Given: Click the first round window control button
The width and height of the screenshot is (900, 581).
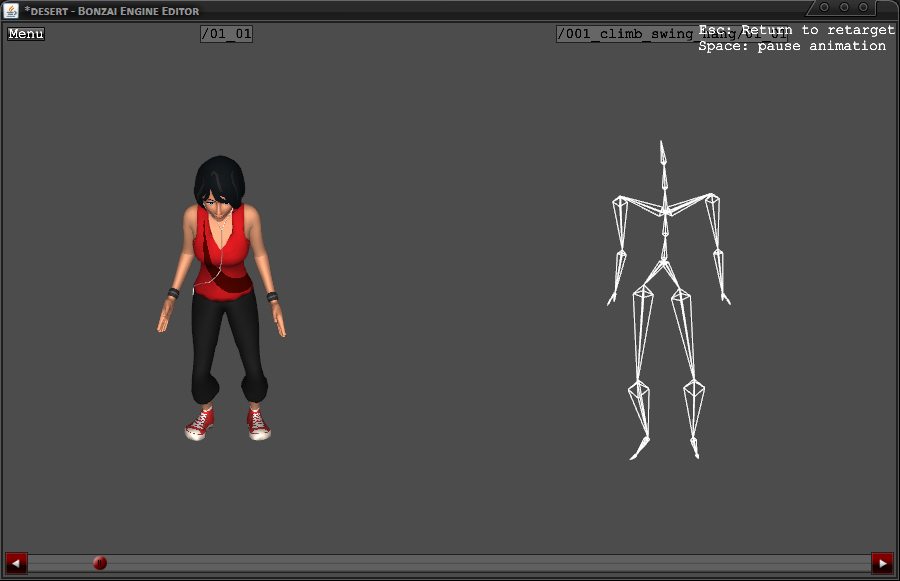Looking at the screenshot, I should pyautogui.click(x=825, y=7).
